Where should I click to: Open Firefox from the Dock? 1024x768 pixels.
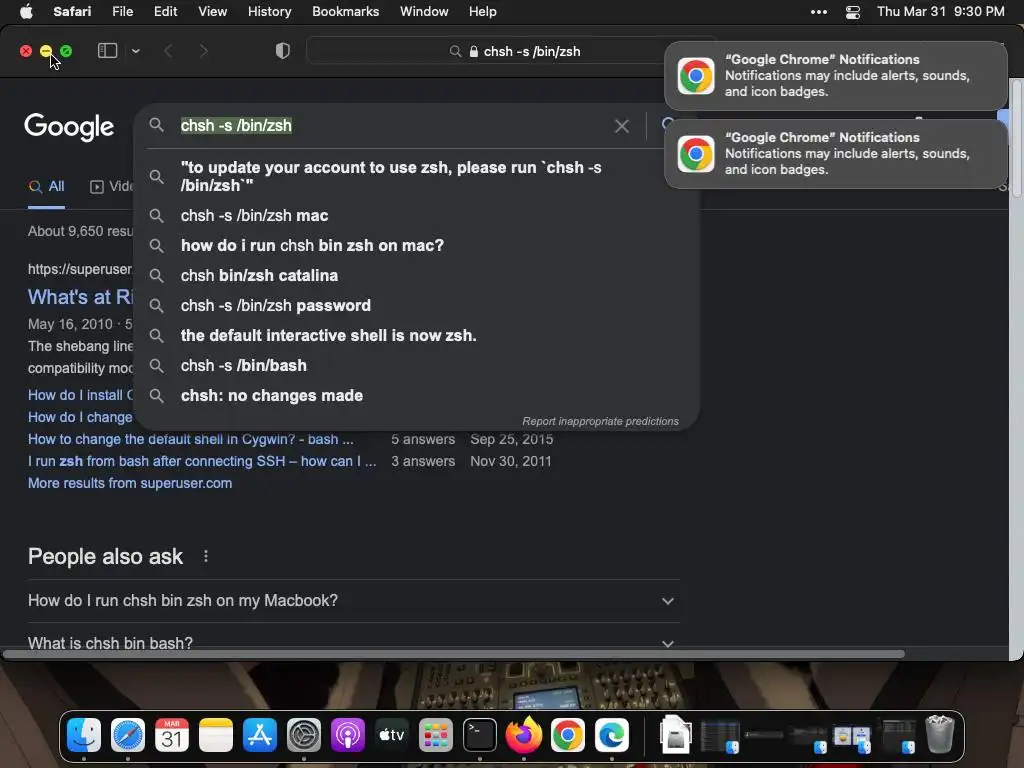(x=524, y=735)
